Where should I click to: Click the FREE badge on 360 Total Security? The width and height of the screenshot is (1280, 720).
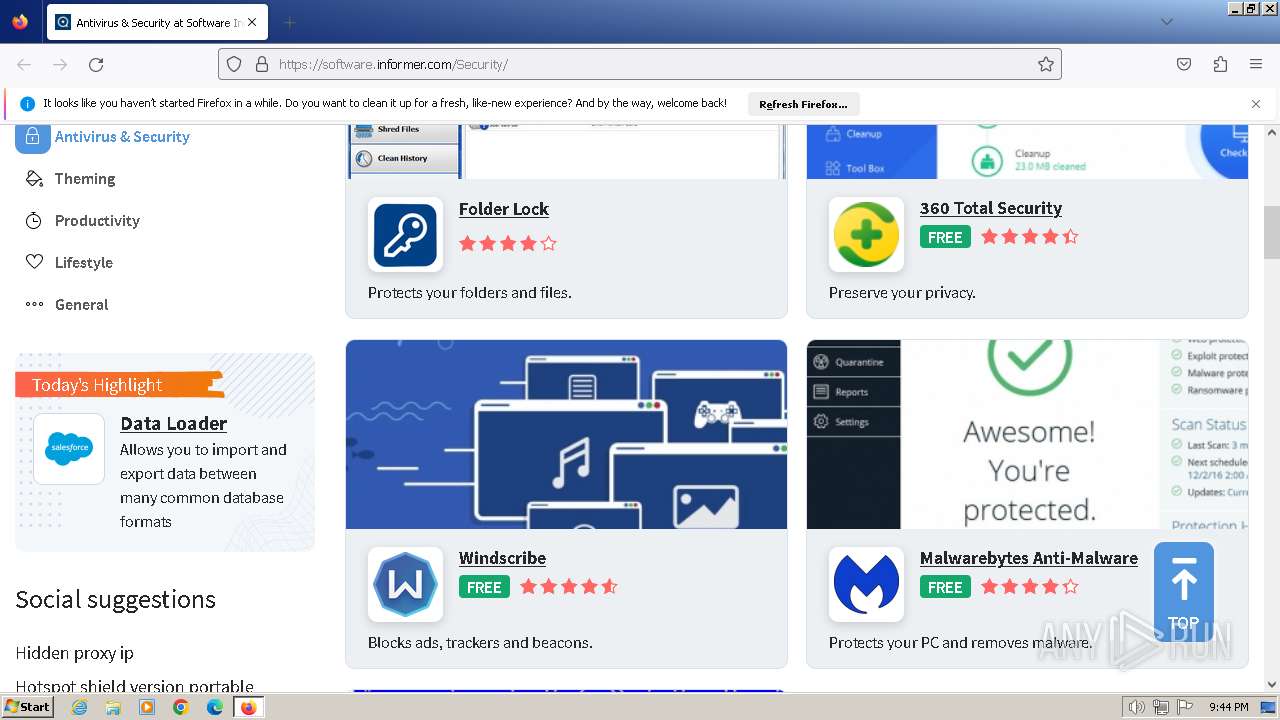pyautogui.click(x=945, y=237)
